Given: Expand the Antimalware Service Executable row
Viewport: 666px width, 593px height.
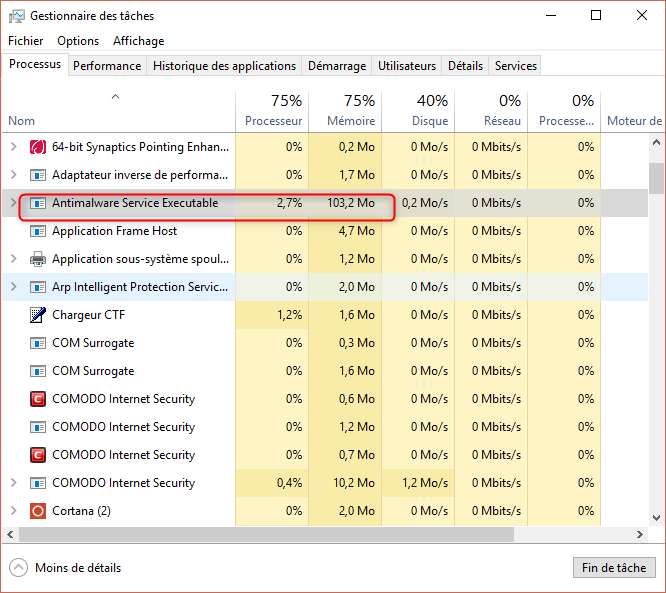Looking at the screenshot, I should coord(14,203).
